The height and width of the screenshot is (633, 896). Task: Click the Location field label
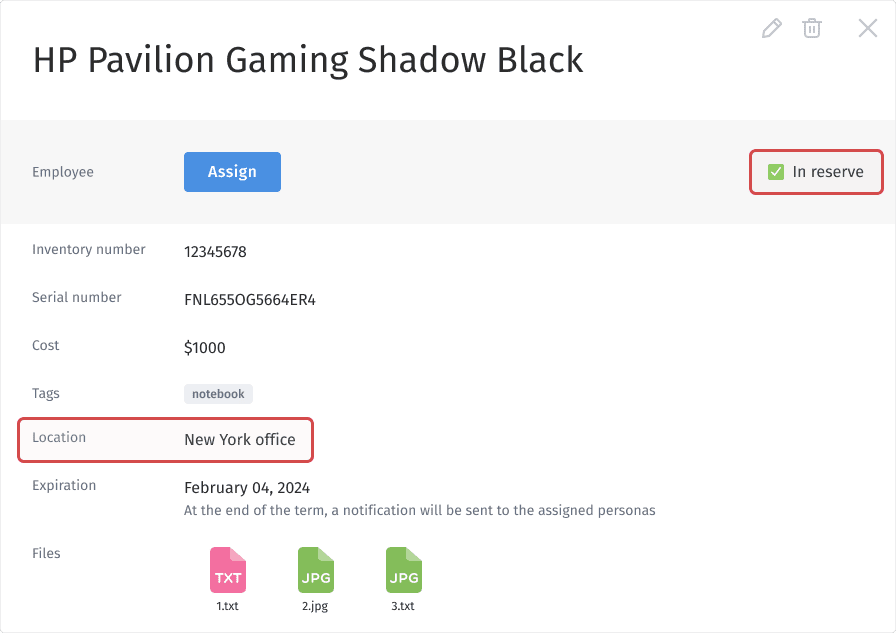point(59,437)
